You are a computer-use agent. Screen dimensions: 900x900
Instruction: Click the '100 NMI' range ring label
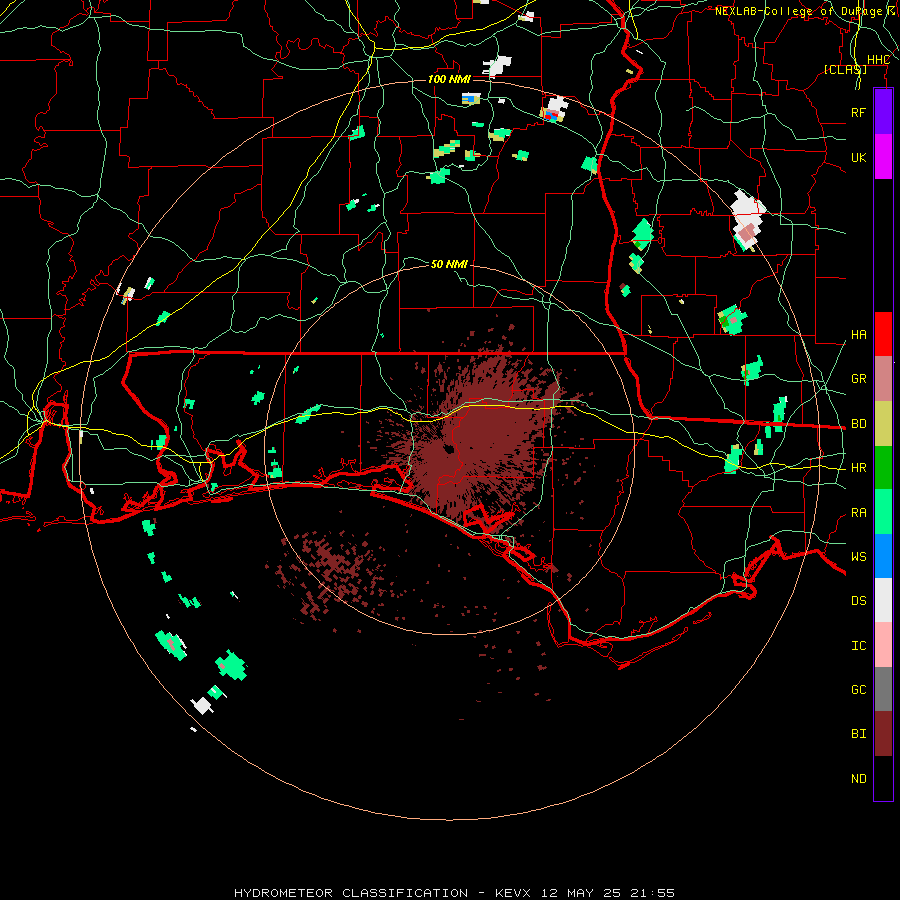[x=449, y=79]
